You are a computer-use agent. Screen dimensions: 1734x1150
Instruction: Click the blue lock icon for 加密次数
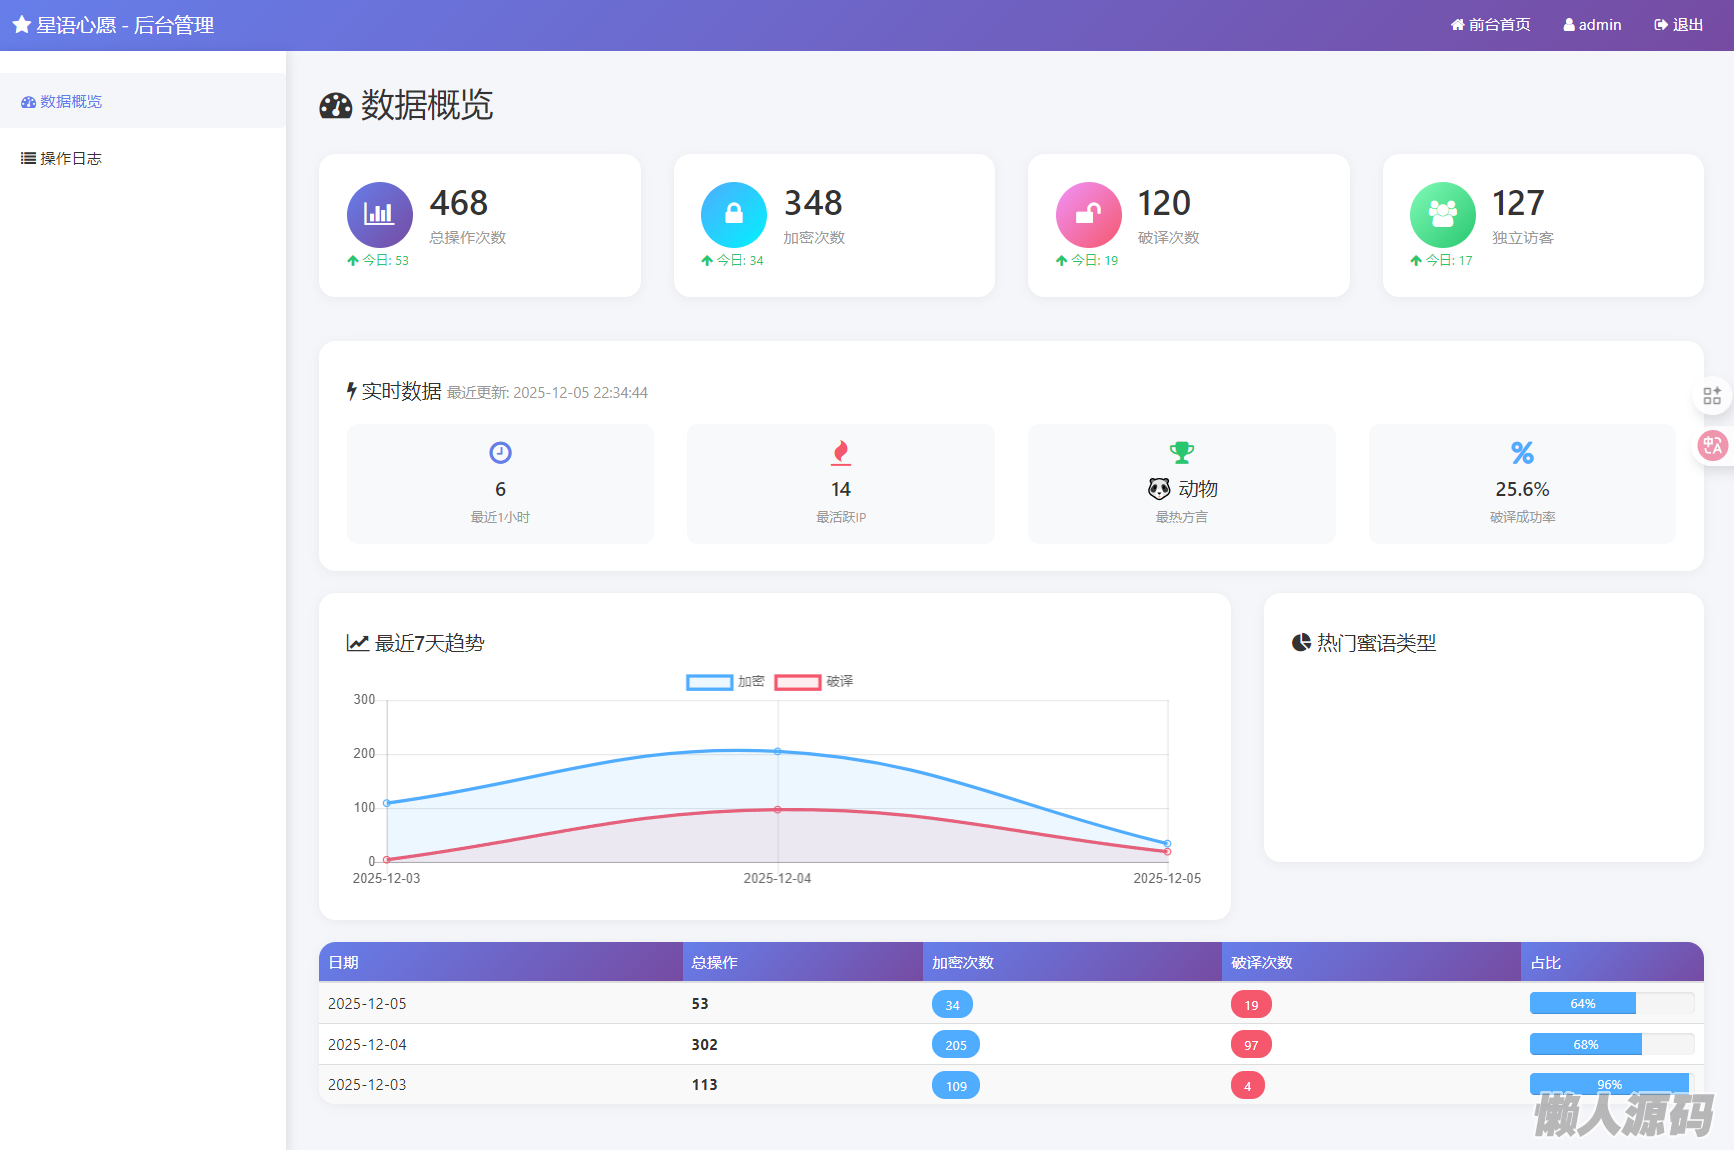tap(733, 214)
